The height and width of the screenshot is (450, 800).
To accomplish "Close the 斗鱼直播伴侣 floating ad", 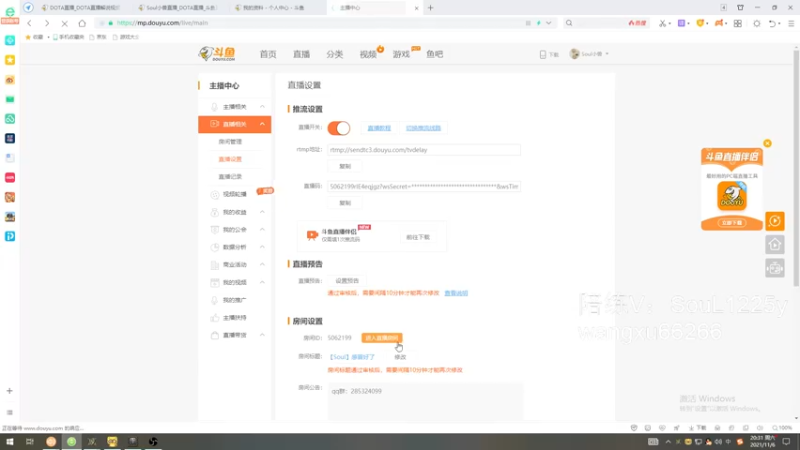I will pos(767,143).
